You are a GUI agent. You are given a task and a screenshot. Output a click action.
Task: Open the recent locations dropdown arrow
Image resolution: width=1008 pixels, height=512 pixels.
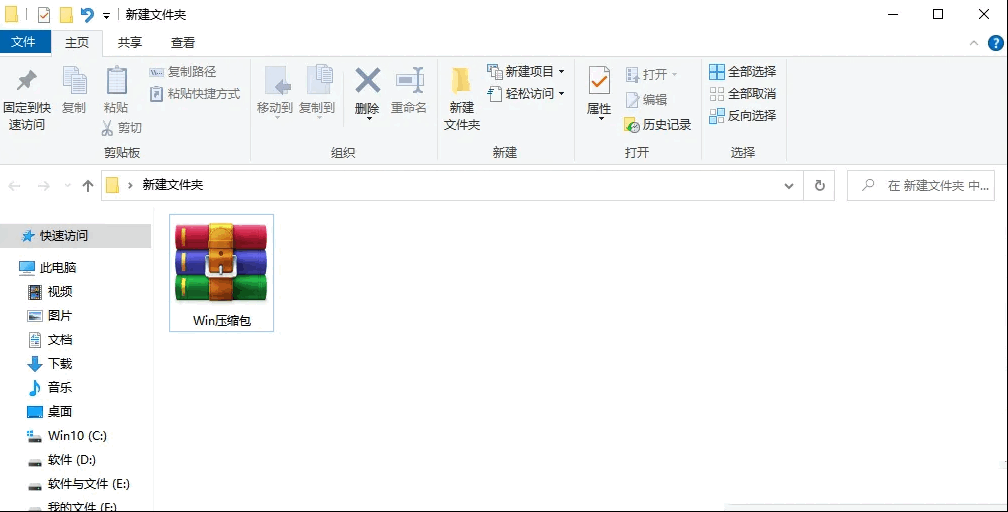point(68,186)
